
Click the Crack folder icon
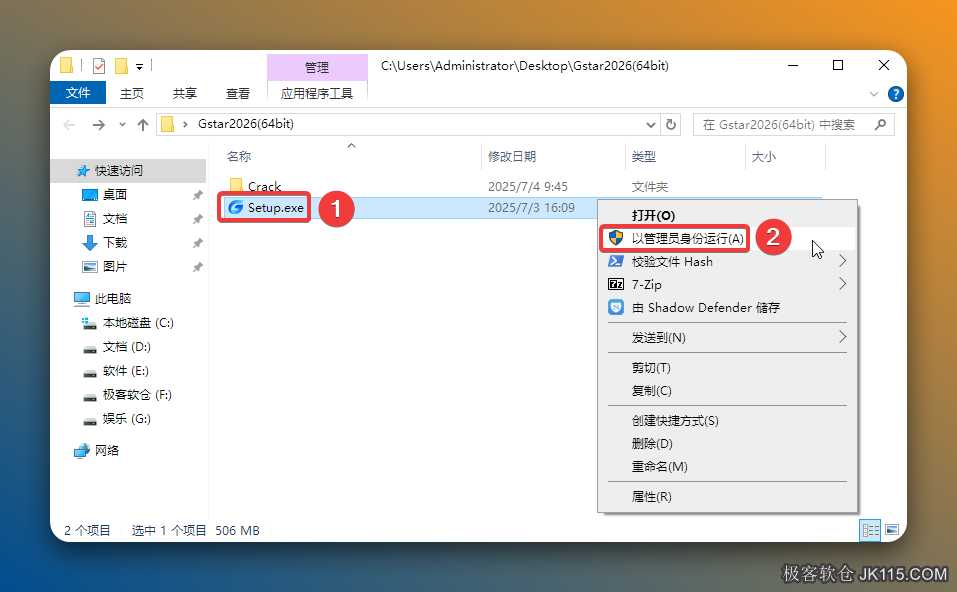(236, 185)
